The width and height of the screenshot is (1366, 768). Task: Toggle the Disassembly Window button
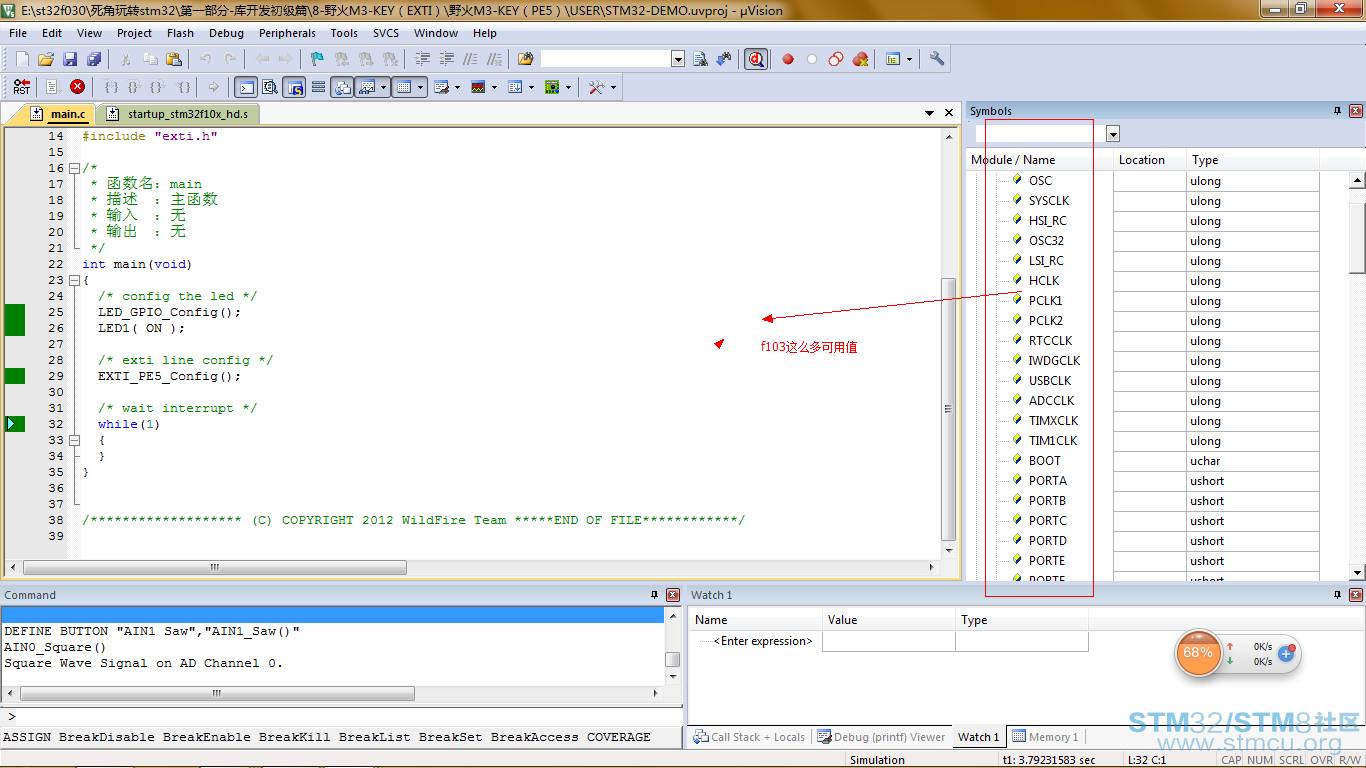[269, 87]
